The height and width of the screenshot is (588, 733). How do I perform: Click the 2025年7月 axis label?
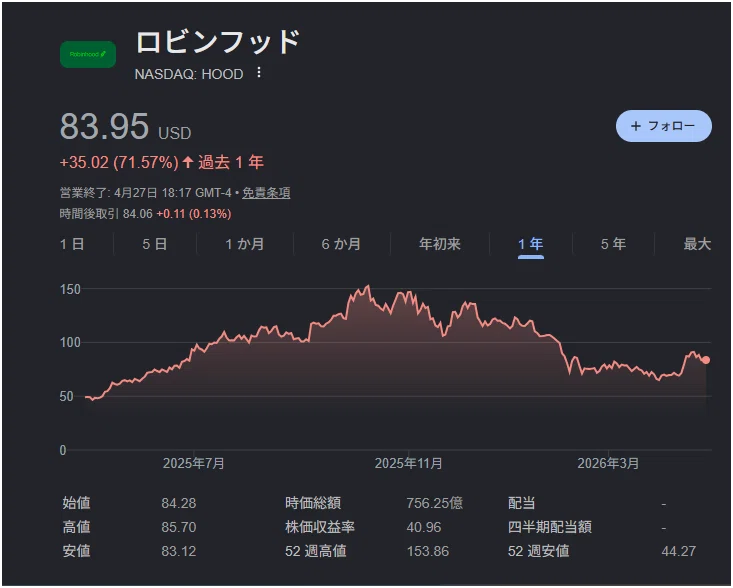click(194, 463)
